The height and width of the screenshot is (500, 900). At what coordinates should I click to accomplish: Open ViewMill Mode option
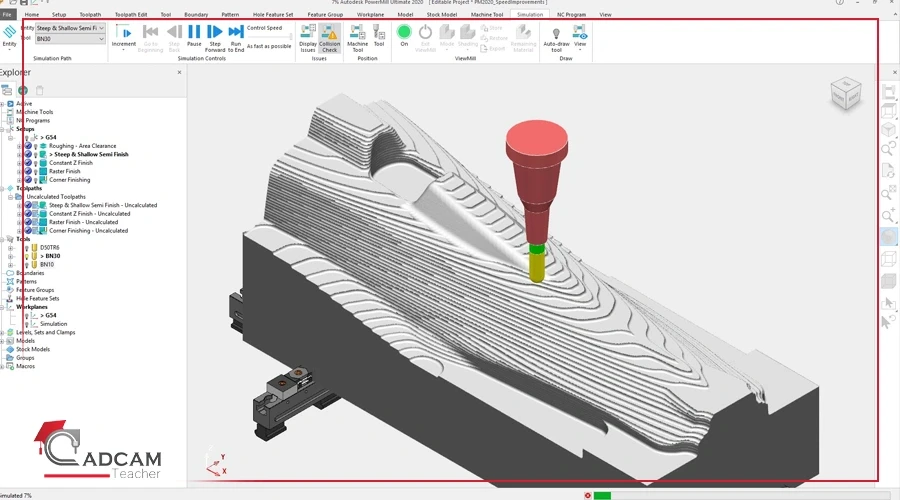pyautogui.click(x=447, y=37)
